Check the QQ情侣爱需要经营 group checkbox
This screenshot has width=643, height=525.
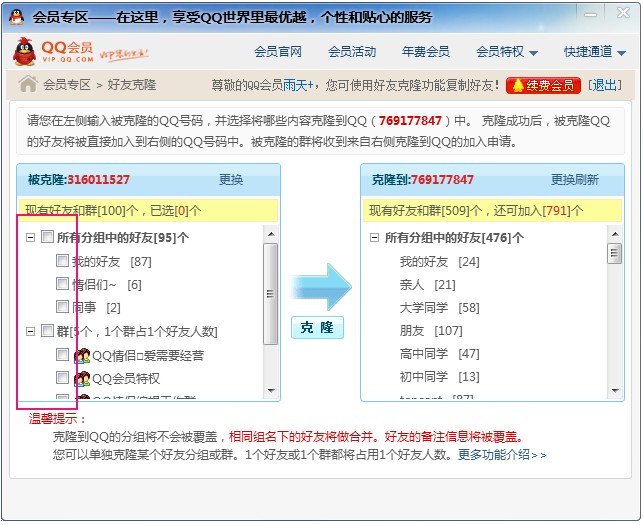(x=62, y=354)
